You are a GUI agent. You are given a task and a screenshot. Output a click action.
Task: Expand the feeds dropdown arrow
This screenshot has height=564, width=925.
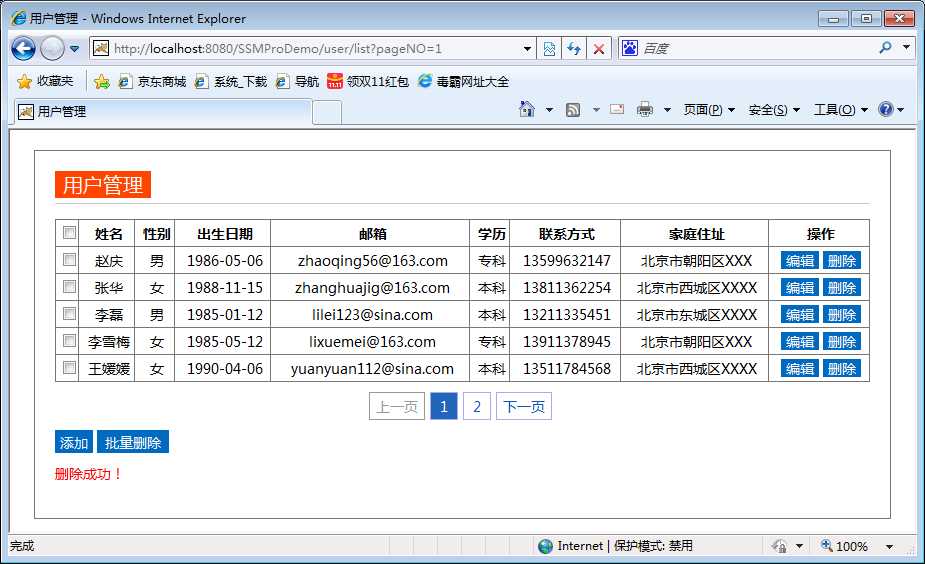(596, 110)
